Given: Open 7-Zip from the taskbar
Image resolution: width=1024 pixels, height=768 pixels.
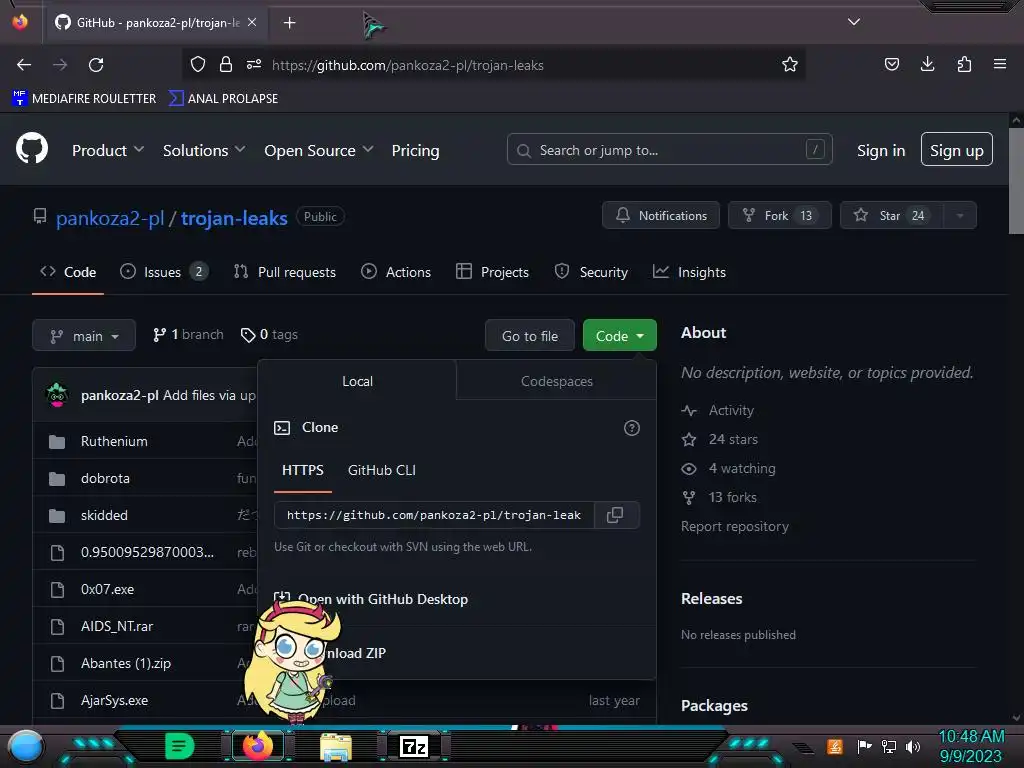Looking at the screenshot, I should pyautogui.click(x=414, y=746).
